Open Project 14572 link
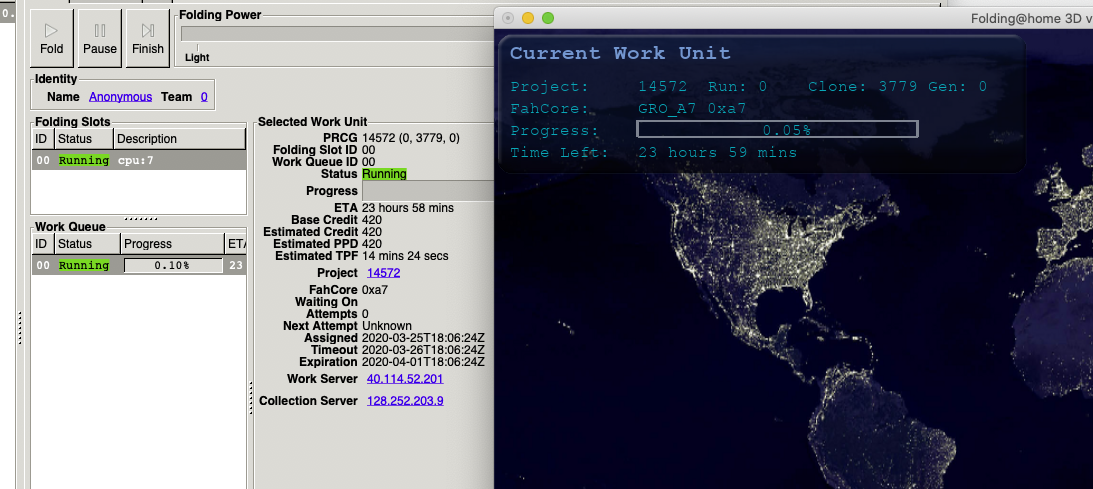The image size is (1093, 489). (x=383, y=273)
